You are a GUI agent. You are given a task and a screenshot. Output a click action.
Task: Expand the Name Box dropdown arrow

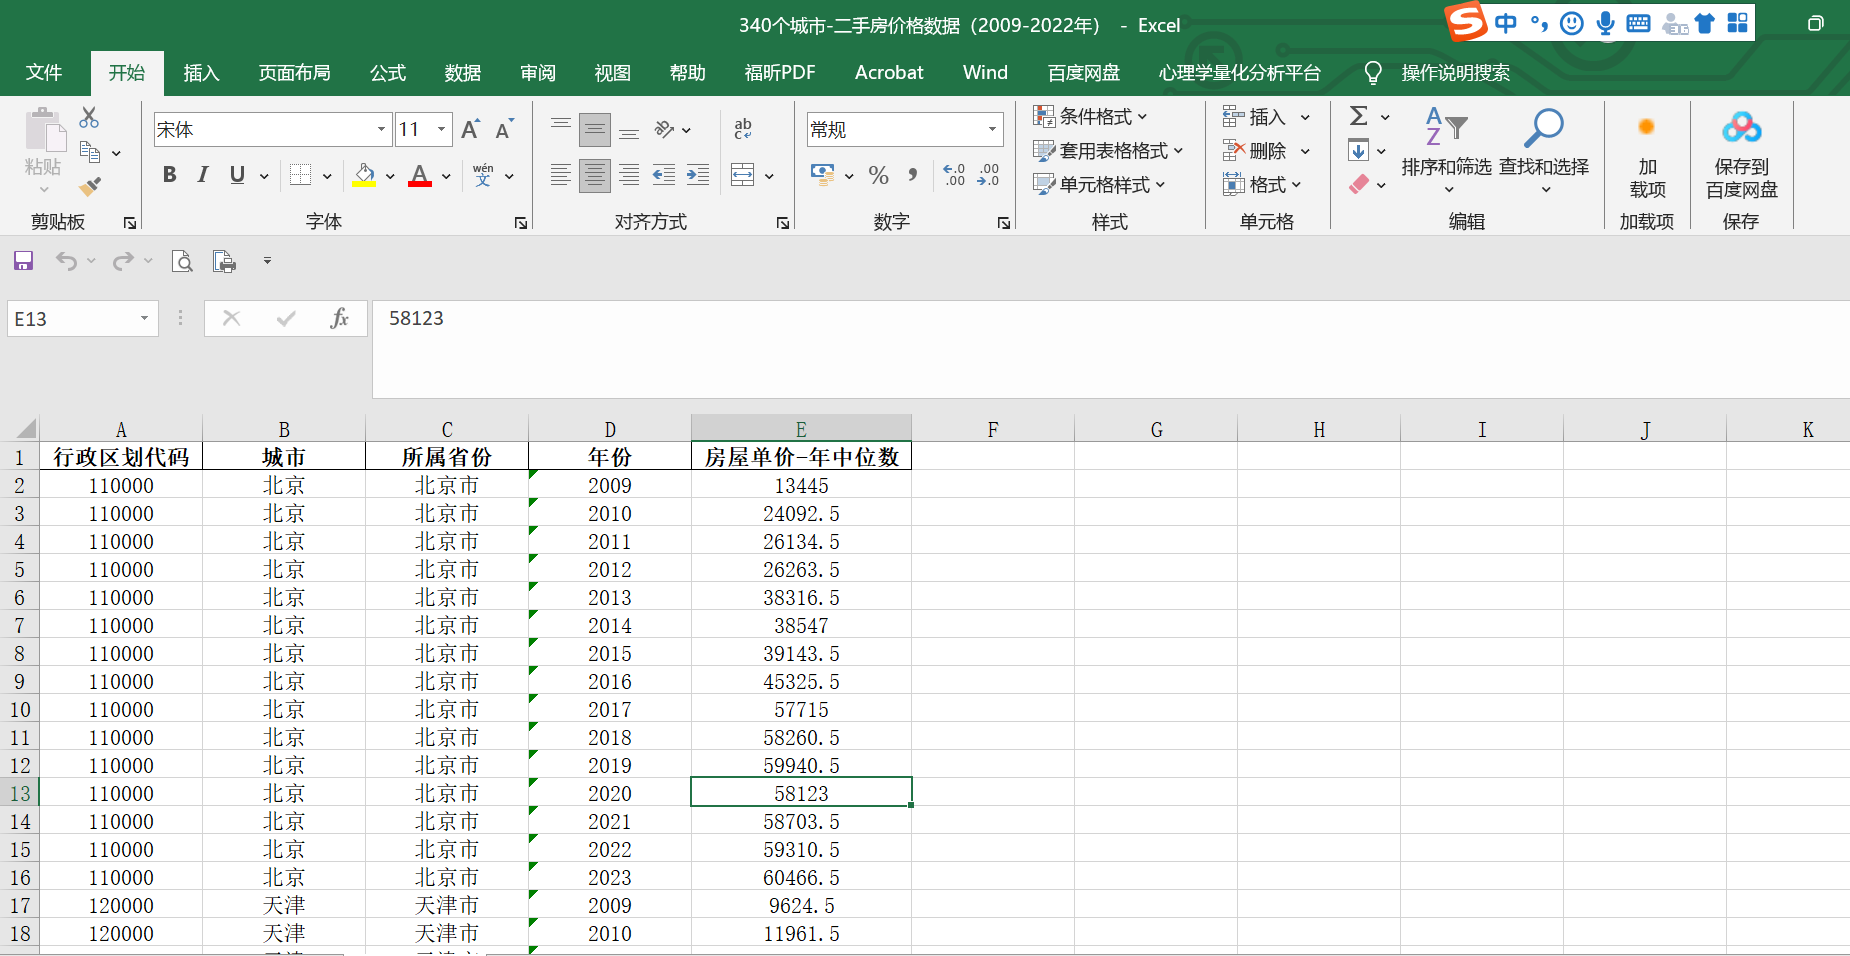[144, 318]
